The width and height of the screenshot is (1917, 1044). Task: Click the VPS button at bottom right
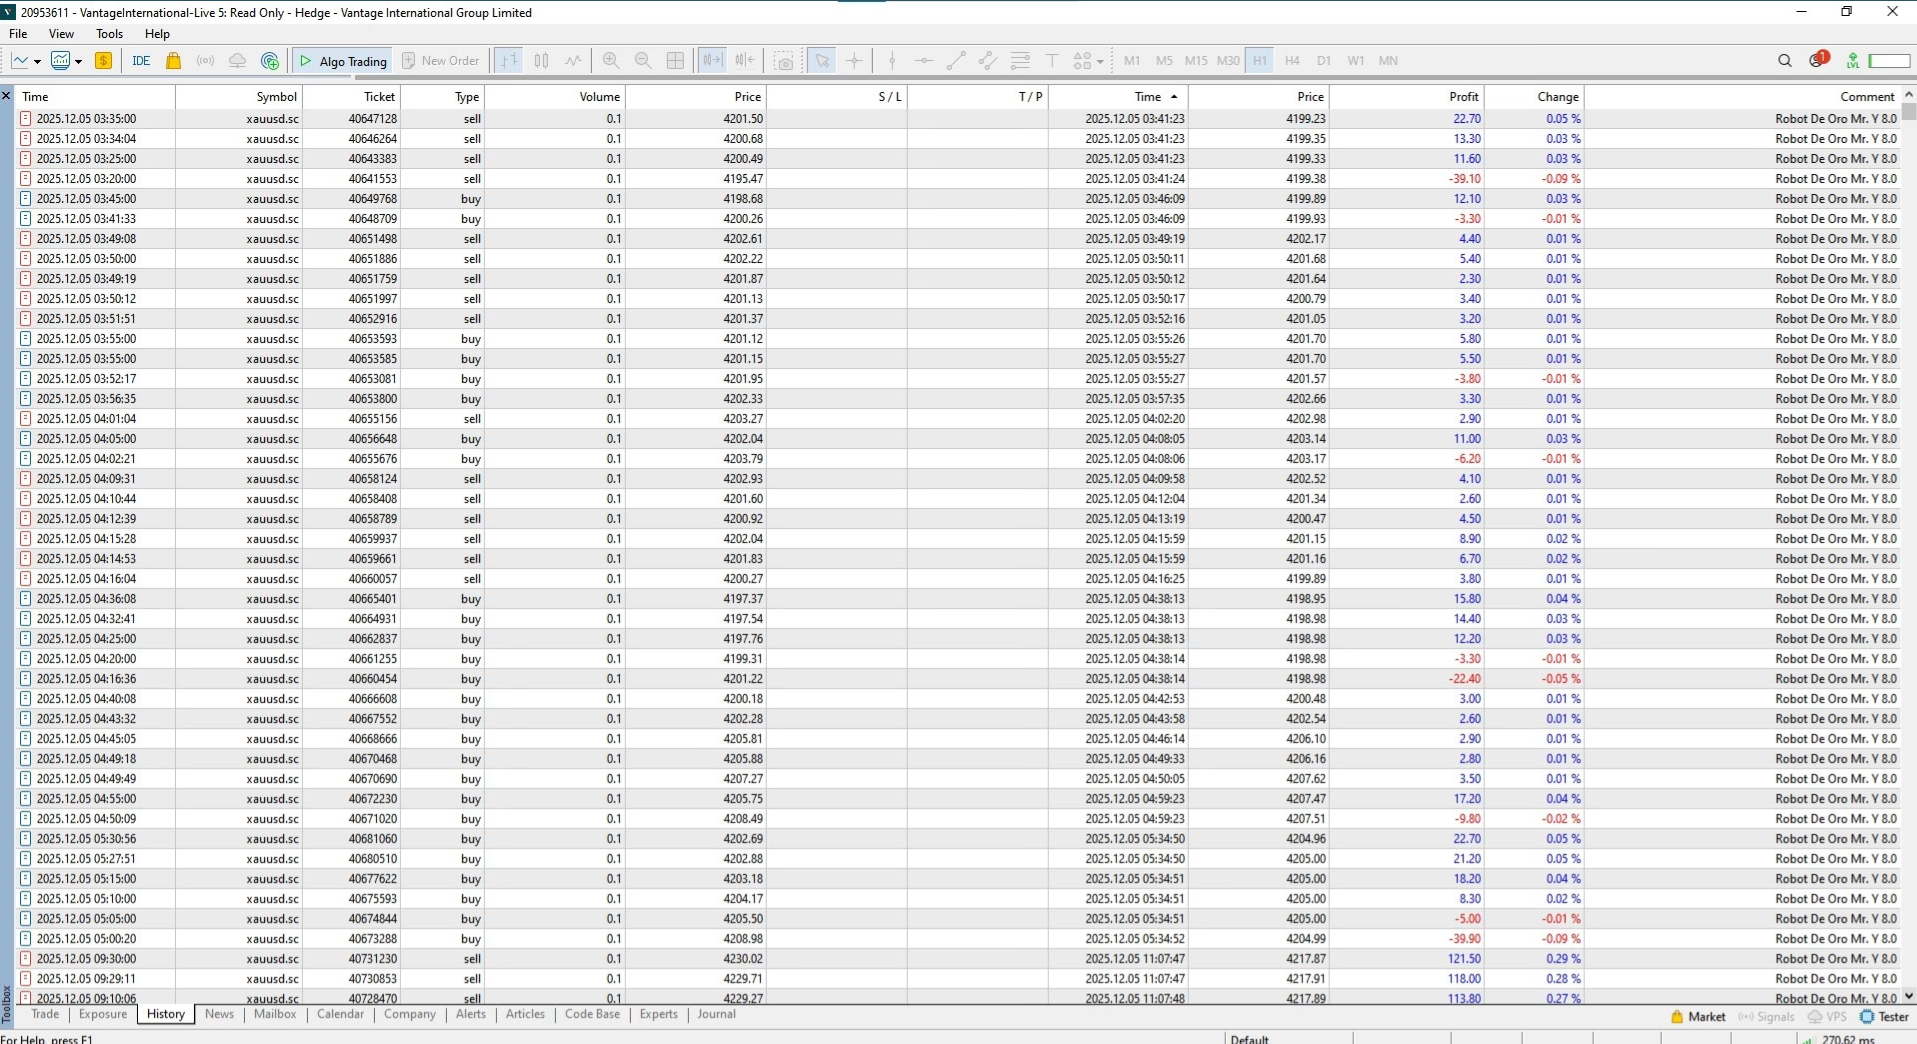(x=1827, y=1017)
